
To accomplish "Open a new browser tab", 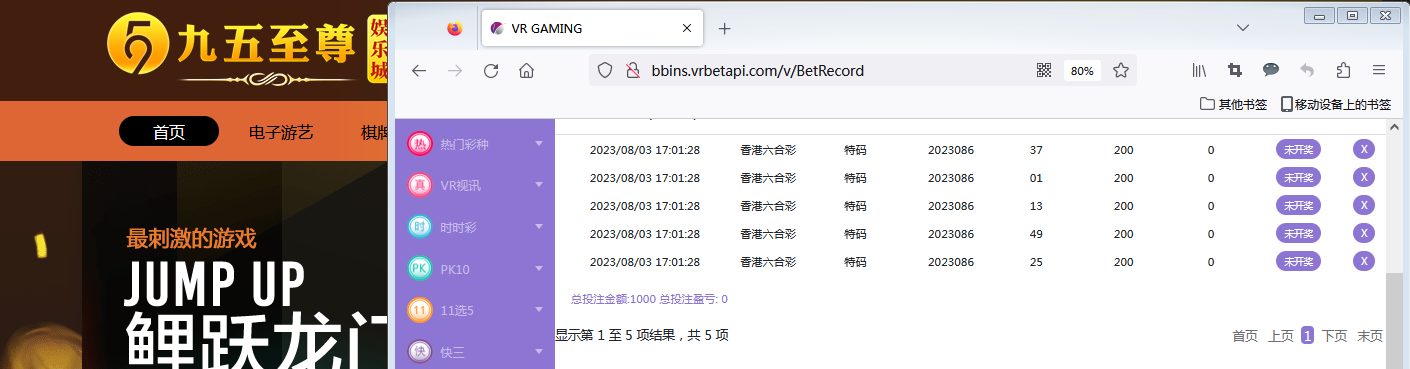I will tap(725, 29).
